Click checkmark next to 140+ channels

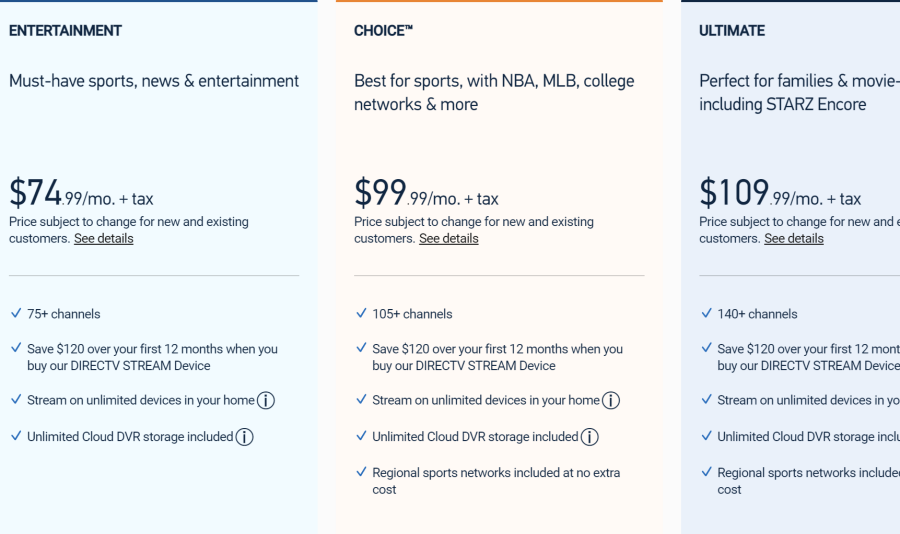pyautogui.click(x=707, y=313)
